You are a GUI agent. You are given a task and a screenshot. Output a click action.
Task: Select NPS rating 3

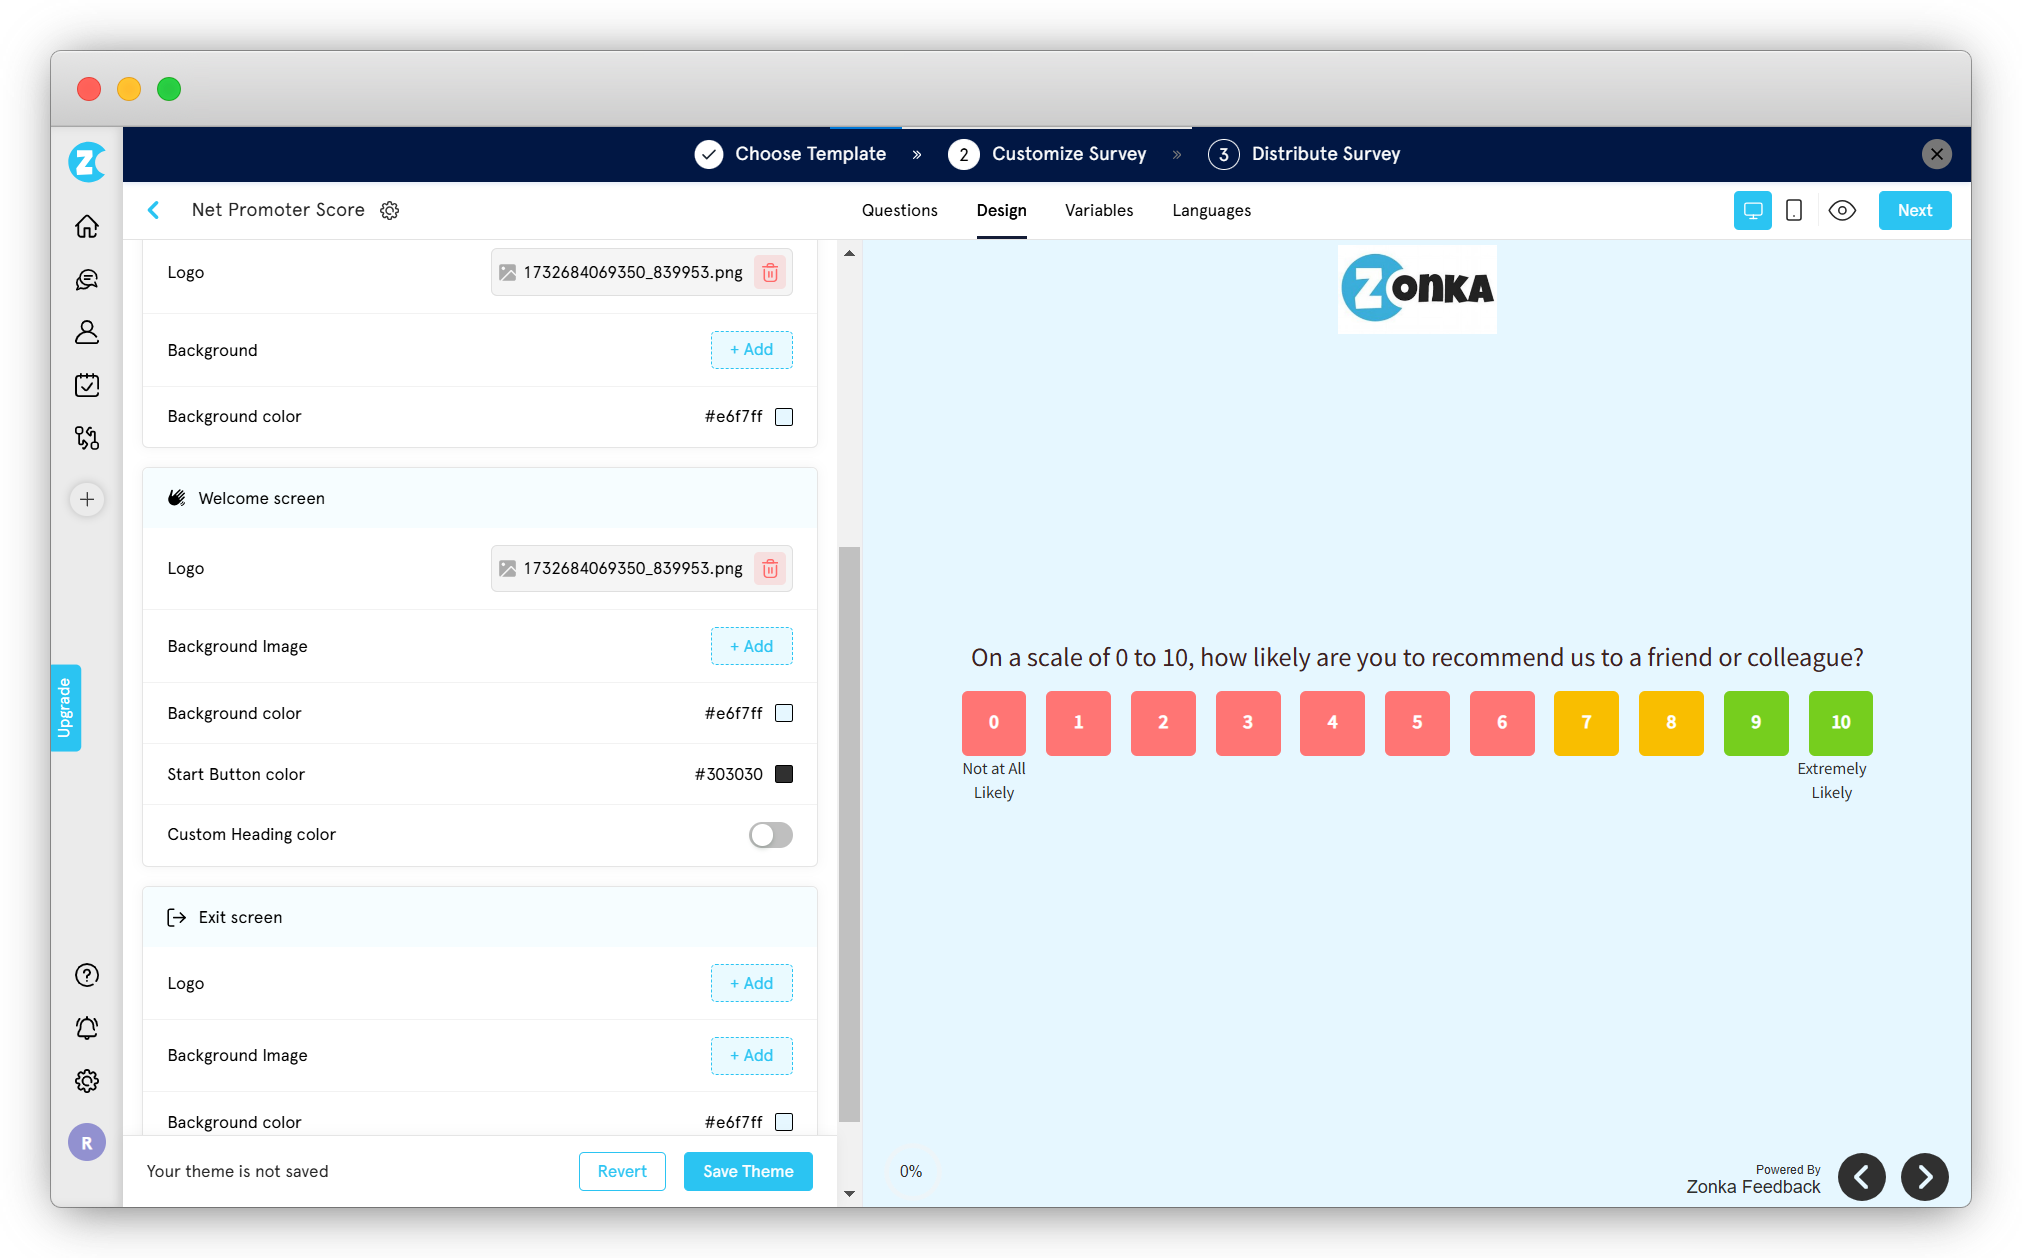(x=1248, y=722)
